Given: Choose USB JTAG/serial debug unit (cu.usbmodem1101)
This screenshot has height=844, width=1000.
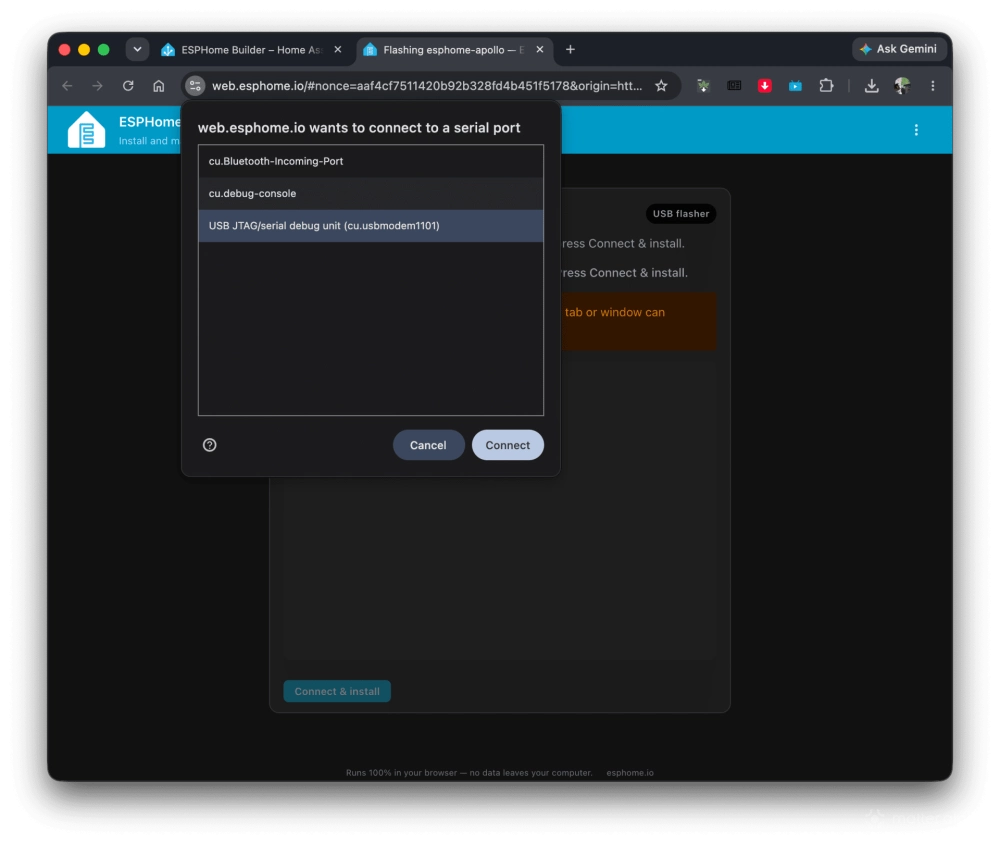Looking at the screenshot, I should click(371, 226).
